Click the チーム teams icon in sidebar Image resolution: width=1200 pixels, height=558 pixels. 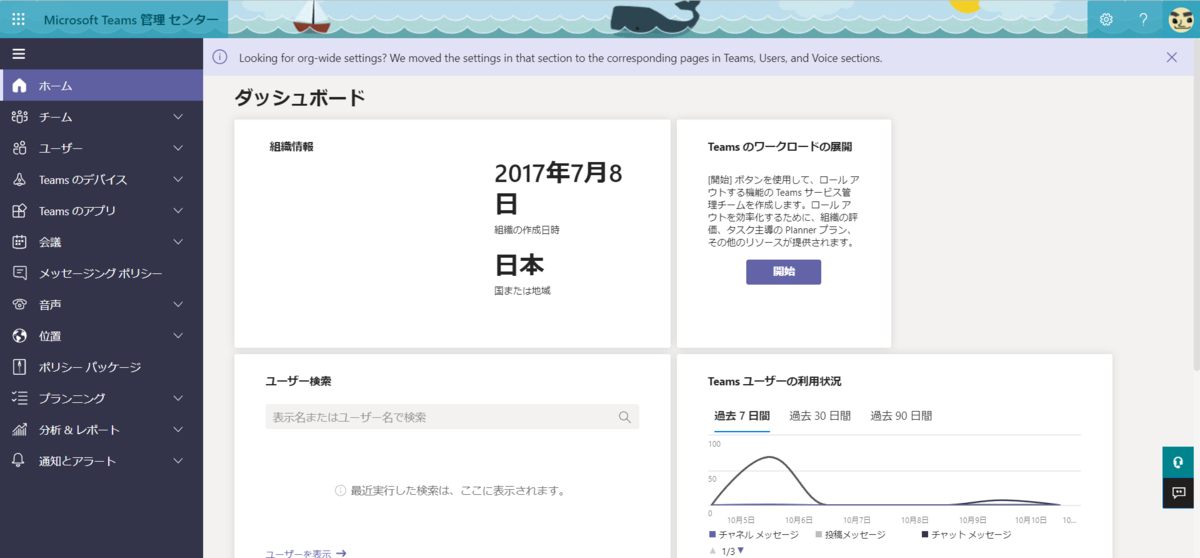pyautogui.click(x=19, y=117)
